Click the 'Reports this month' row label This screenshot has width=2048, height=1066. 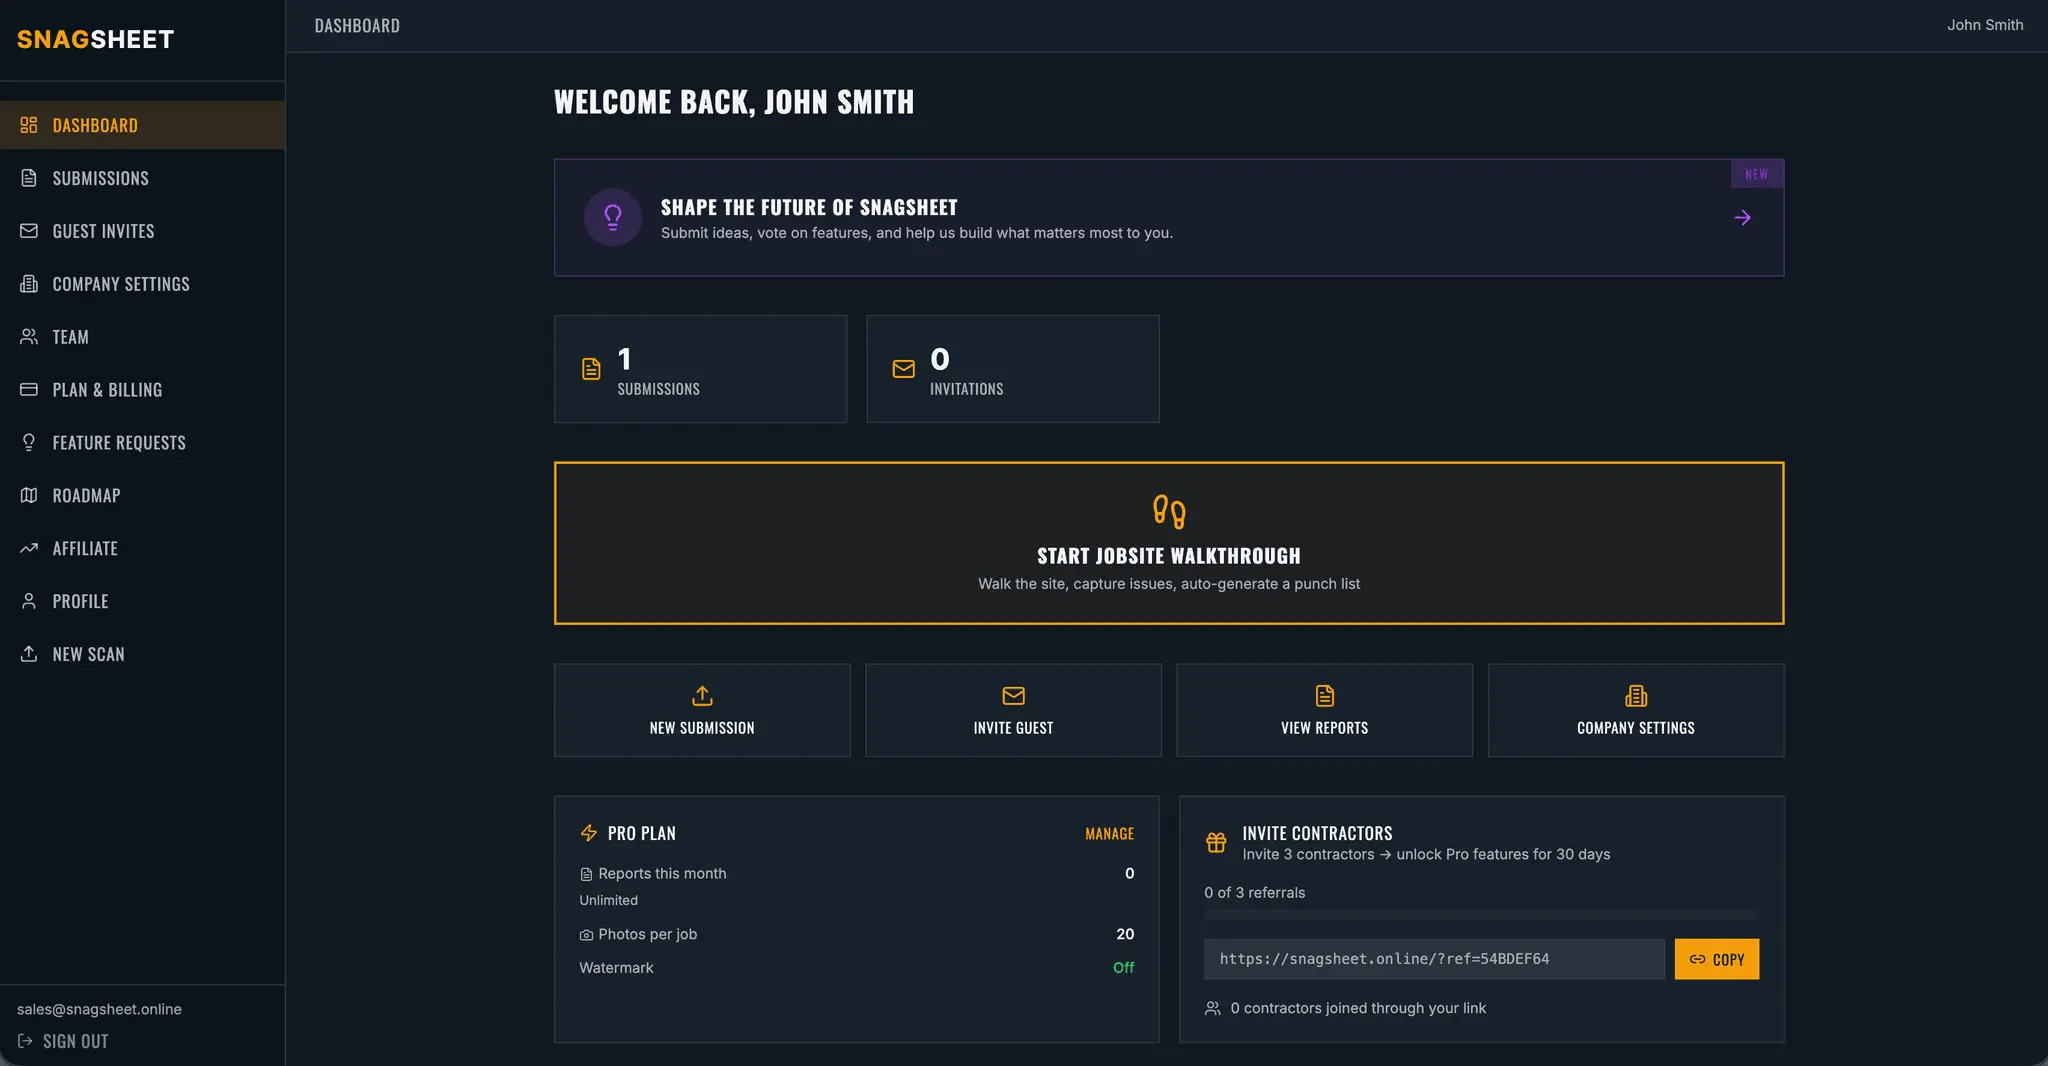[x=662, y=873]
